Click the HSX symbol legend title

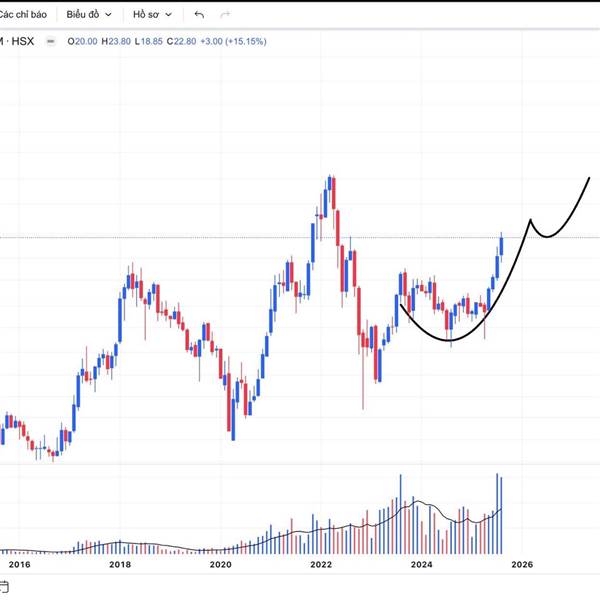tap(17, 41)
